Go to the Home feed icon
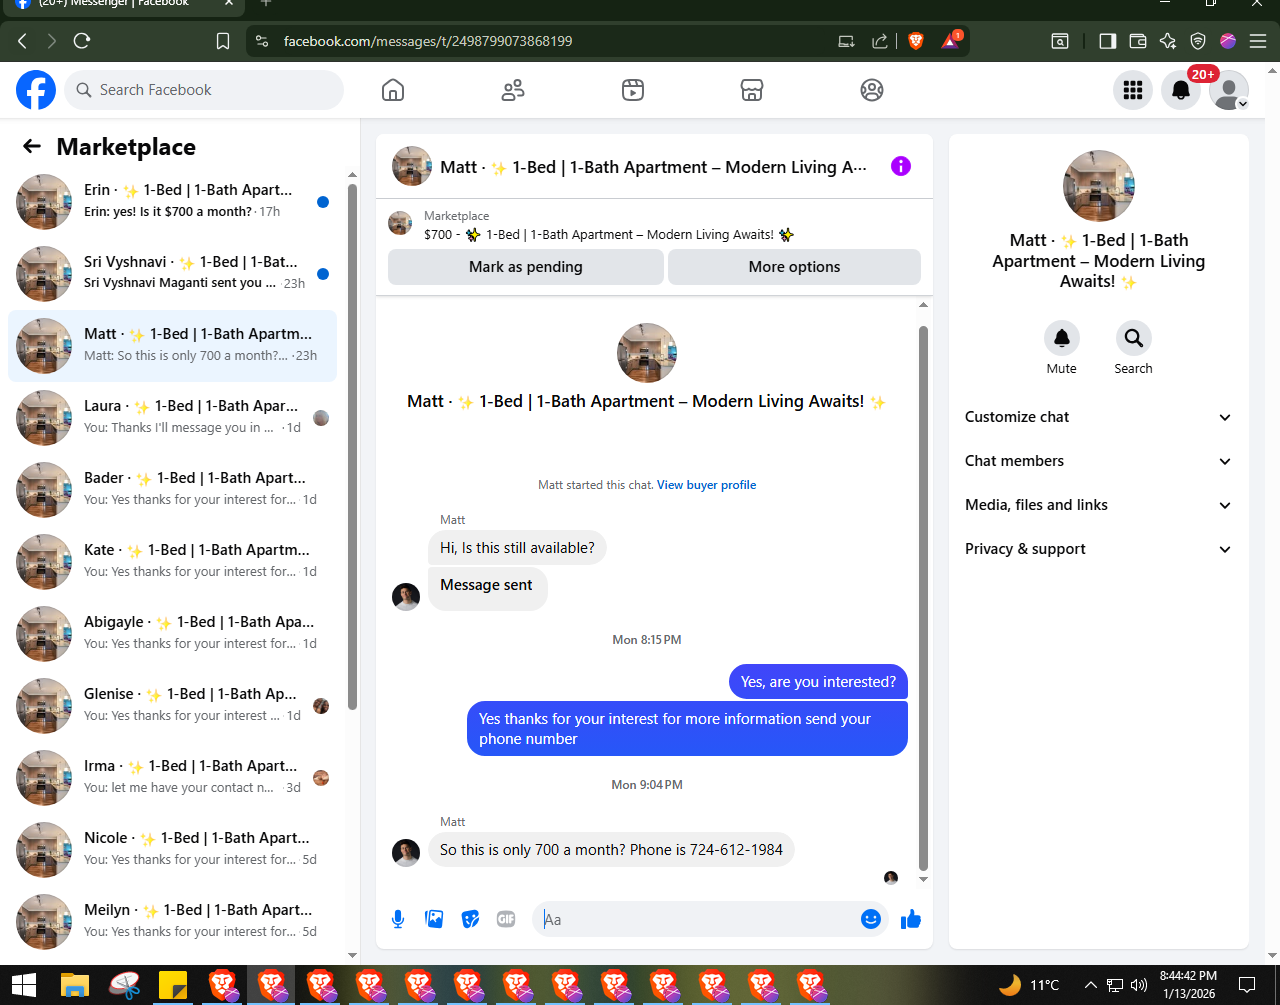This screenshot has height=1005, width=1280. (x=393, y=90)
